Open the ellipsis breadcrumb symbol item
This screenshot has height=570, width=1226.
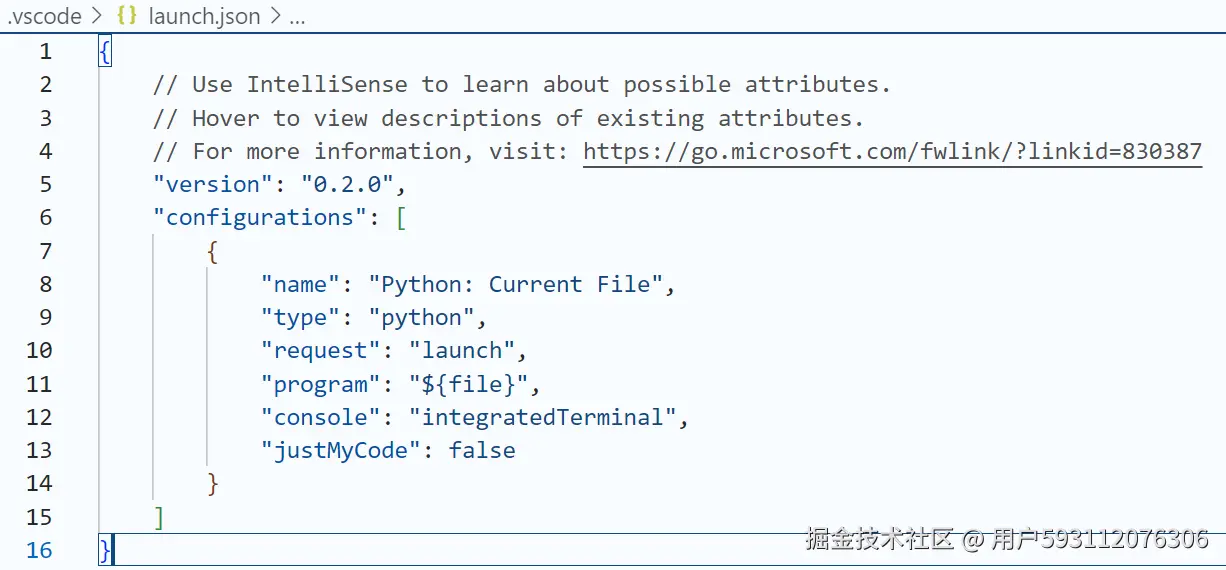pyautogui.click(x=296, y=17)
